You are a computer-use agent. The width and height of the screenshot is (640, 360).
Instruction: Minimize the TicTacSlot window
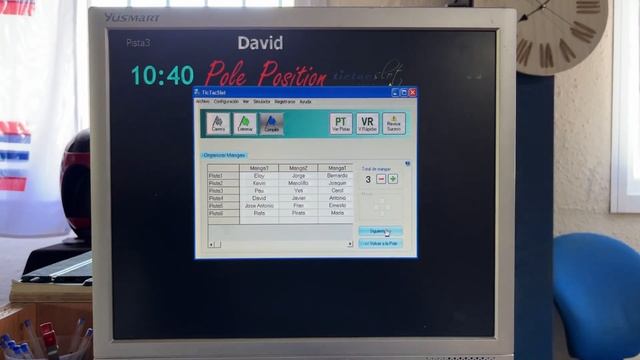(x=395, y=93)
